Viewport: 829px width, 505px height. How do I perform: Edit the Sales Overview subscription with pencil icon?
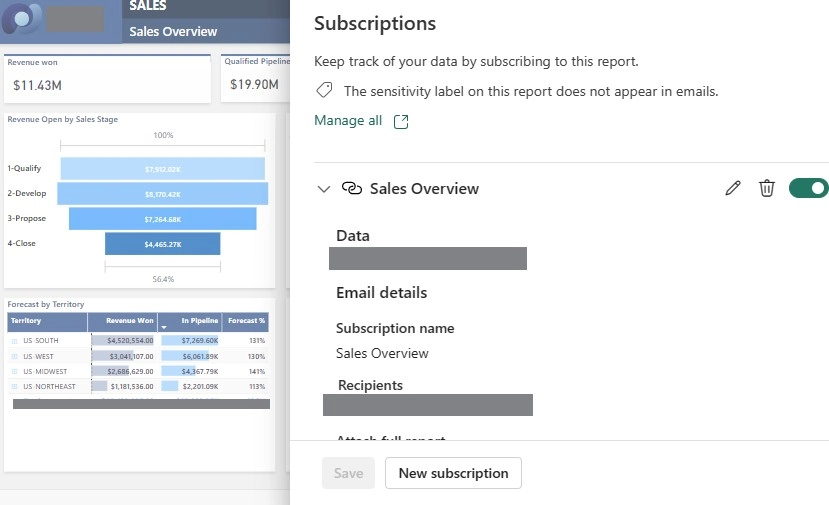(733, 188)
